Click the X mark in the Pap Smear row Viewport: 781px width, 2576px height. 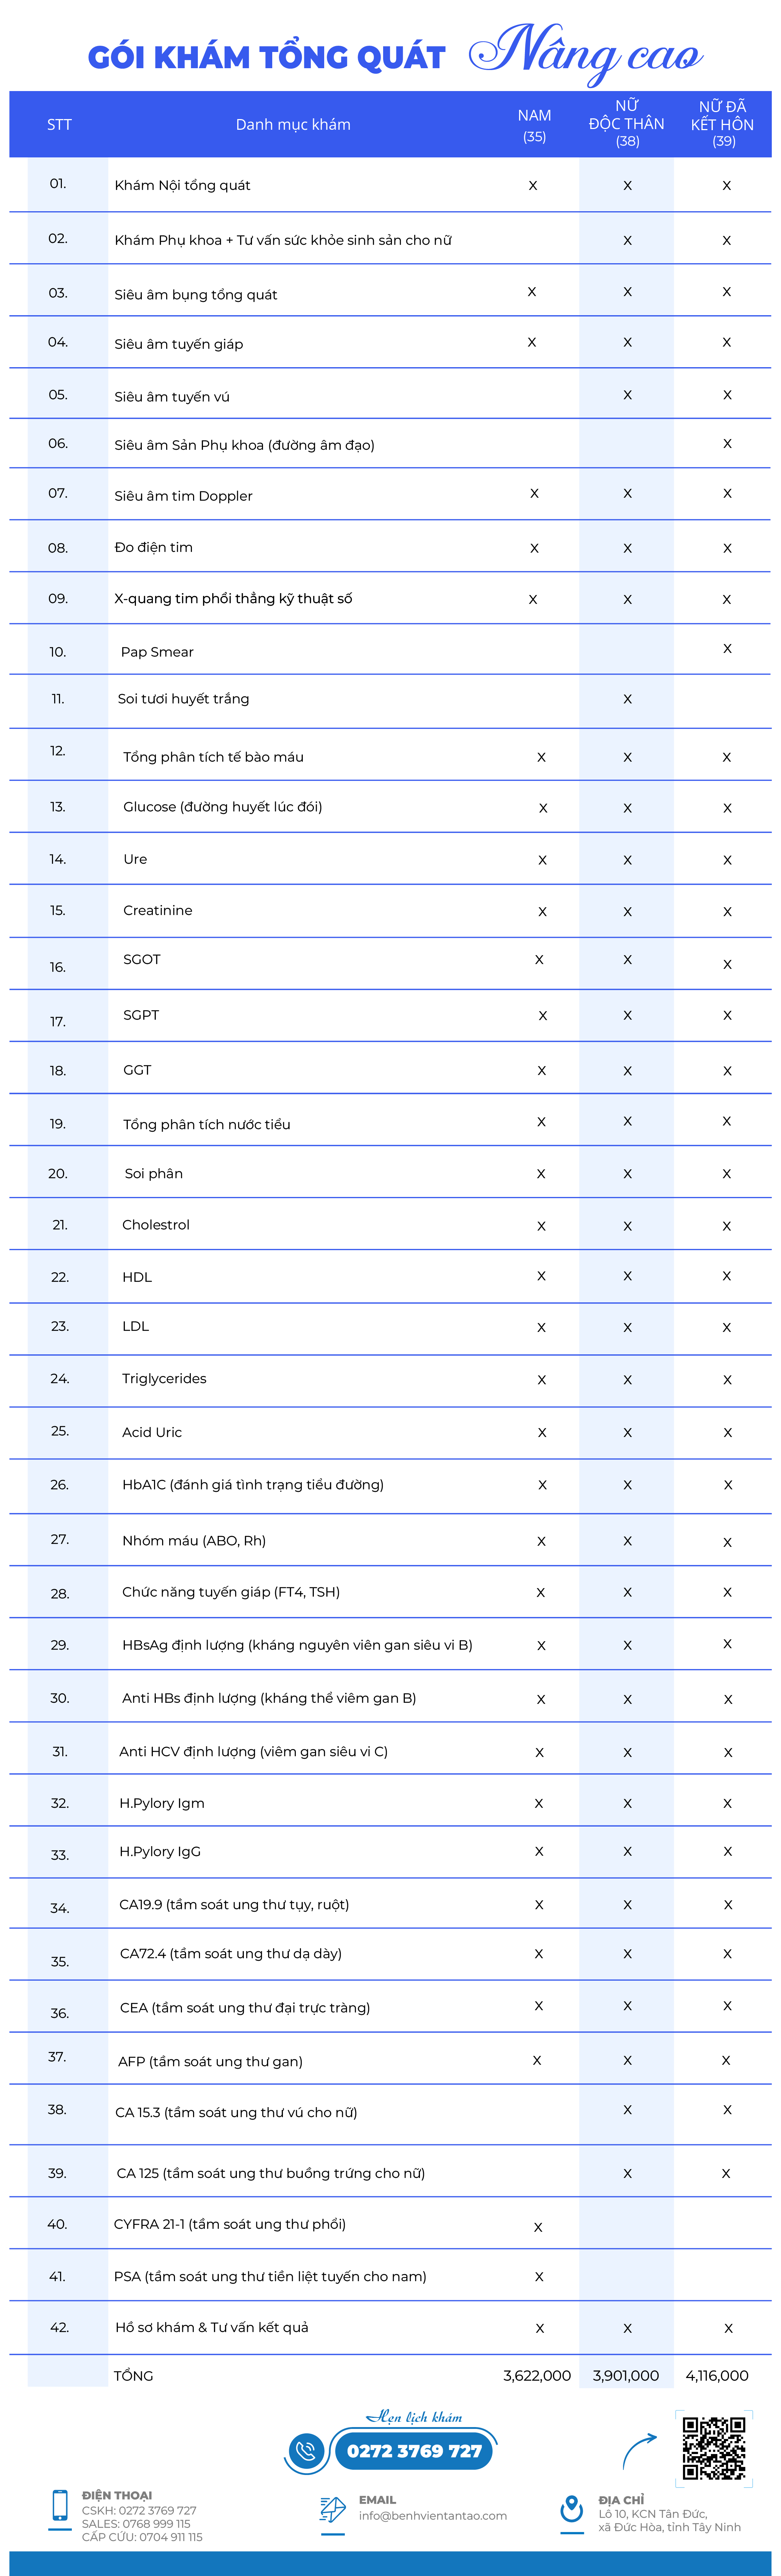click(727, 648)
